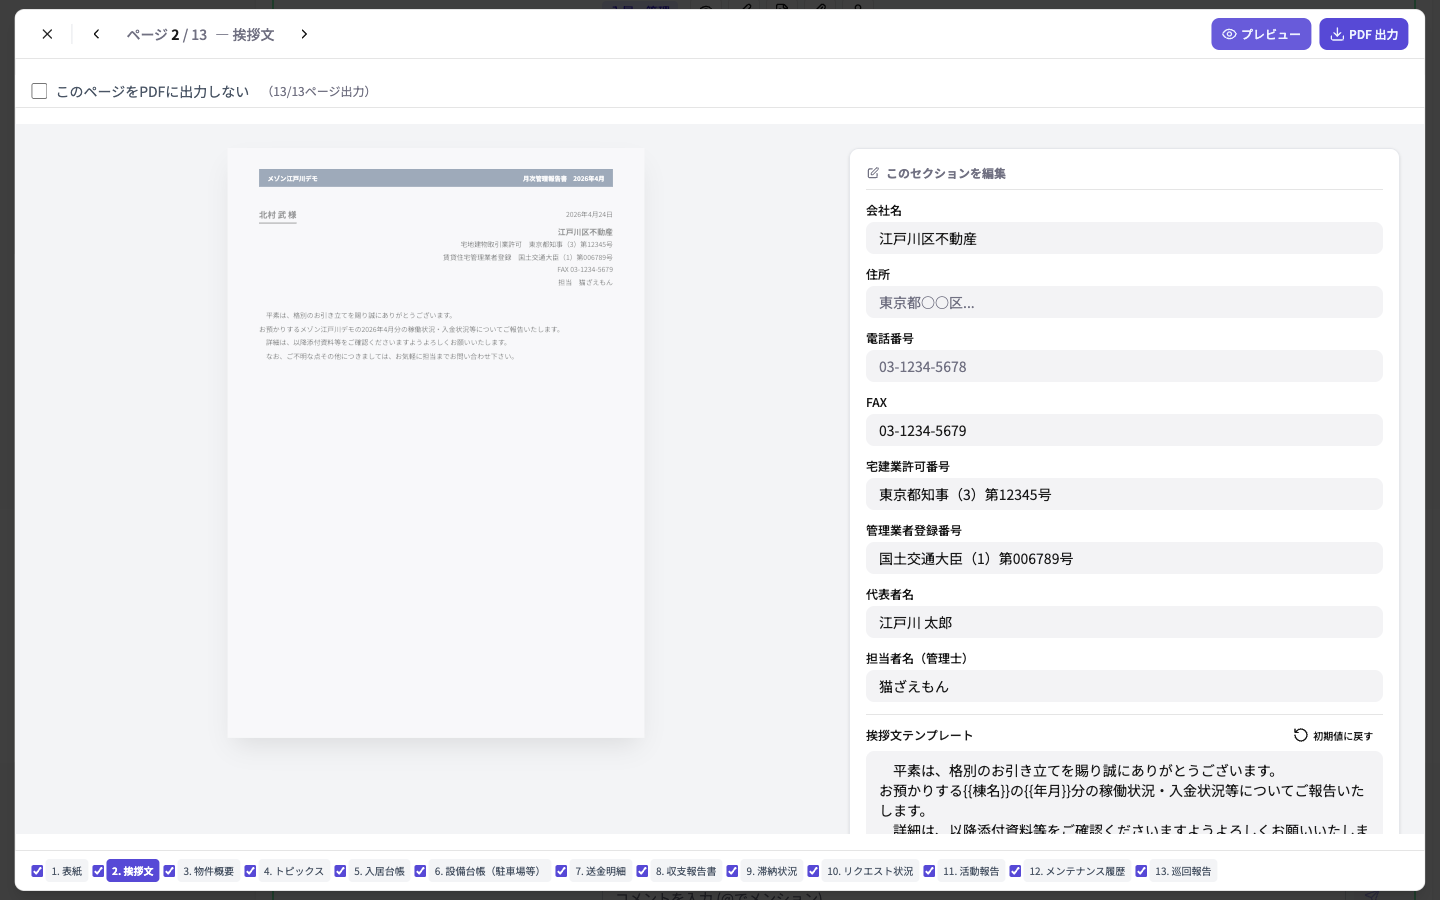Click the FAX input field
The width and height of the screenshot is (1440, 900).
point(1124,430)
